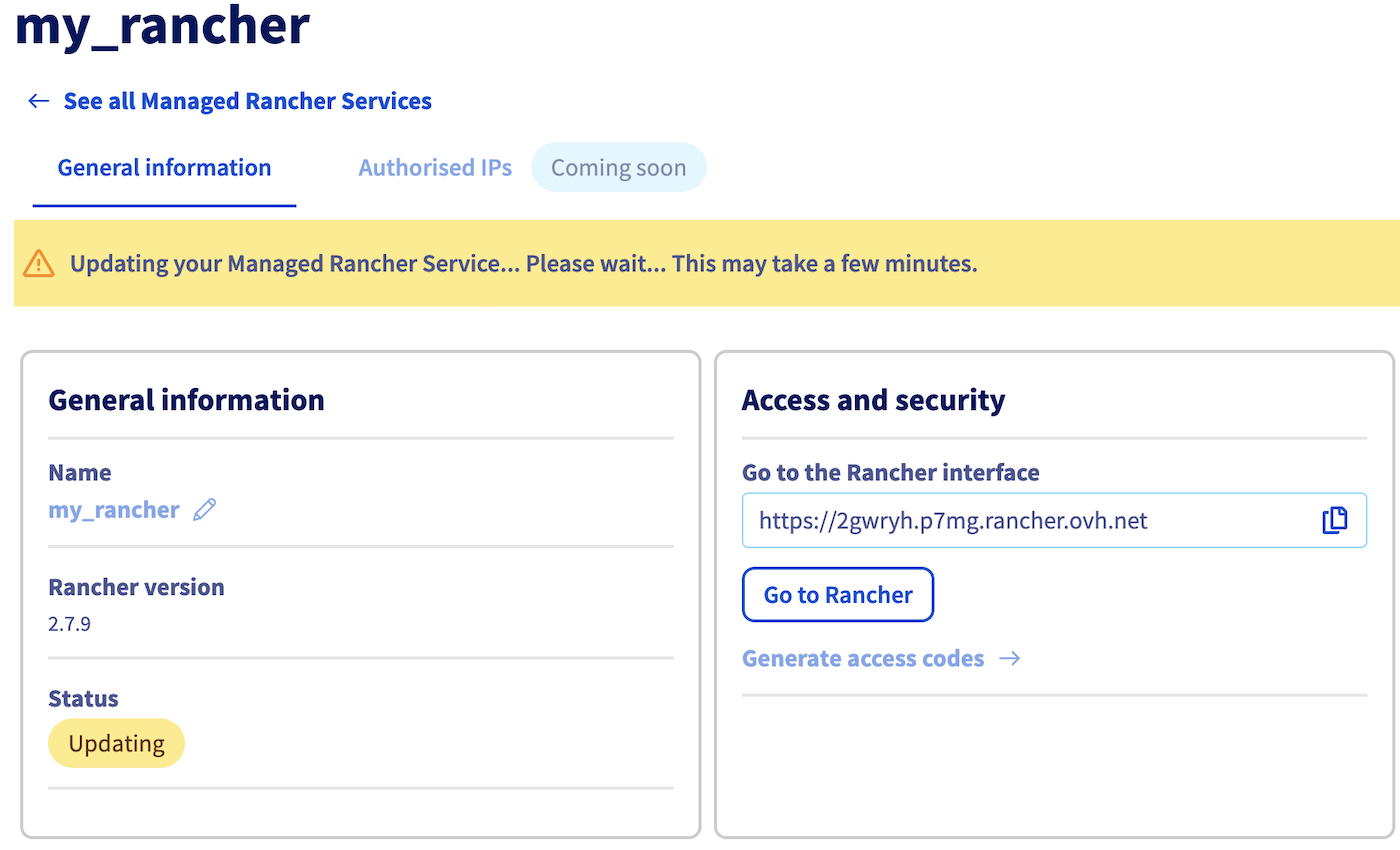This screenshot has height=850, width=1400.
Task: Click the Access and security section title
Action: 873,399
